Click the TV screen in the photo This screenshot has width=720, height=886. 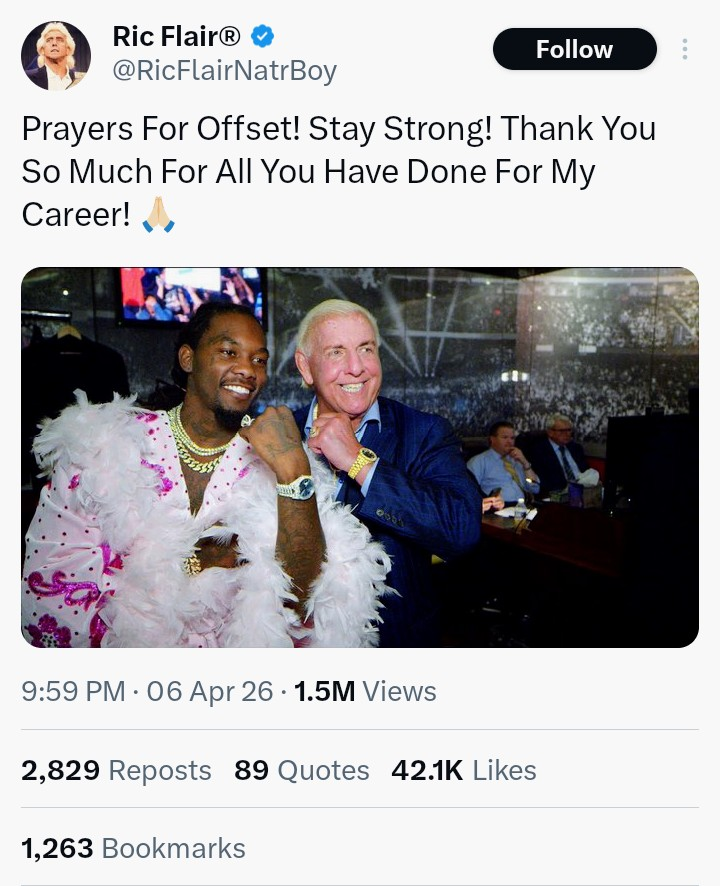191,294
